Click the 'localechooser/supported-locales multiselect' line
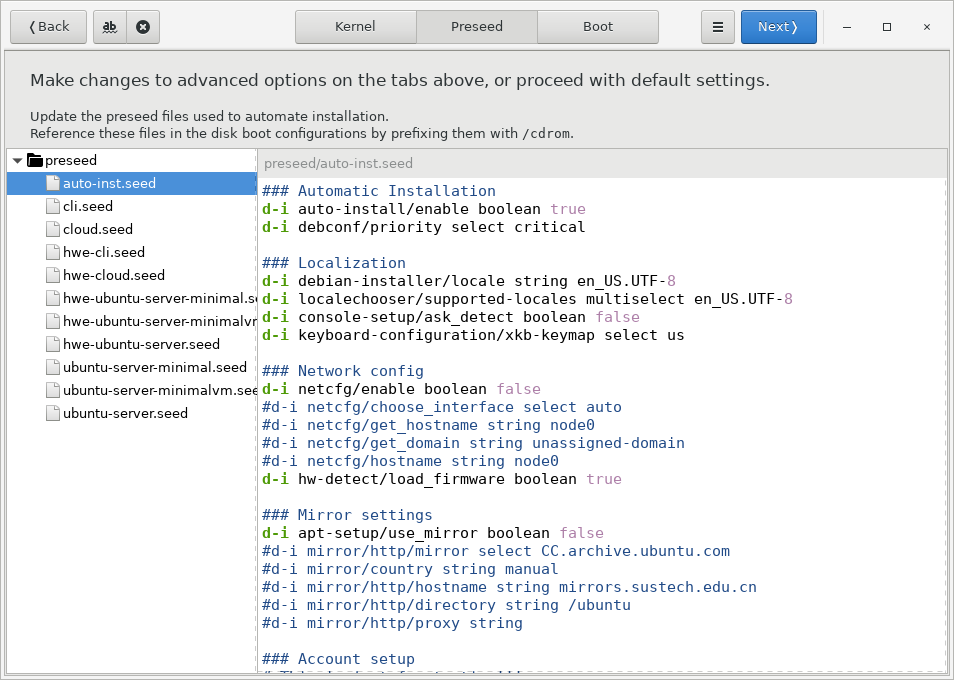Screen dimensions: 954x680 [527, 299]
